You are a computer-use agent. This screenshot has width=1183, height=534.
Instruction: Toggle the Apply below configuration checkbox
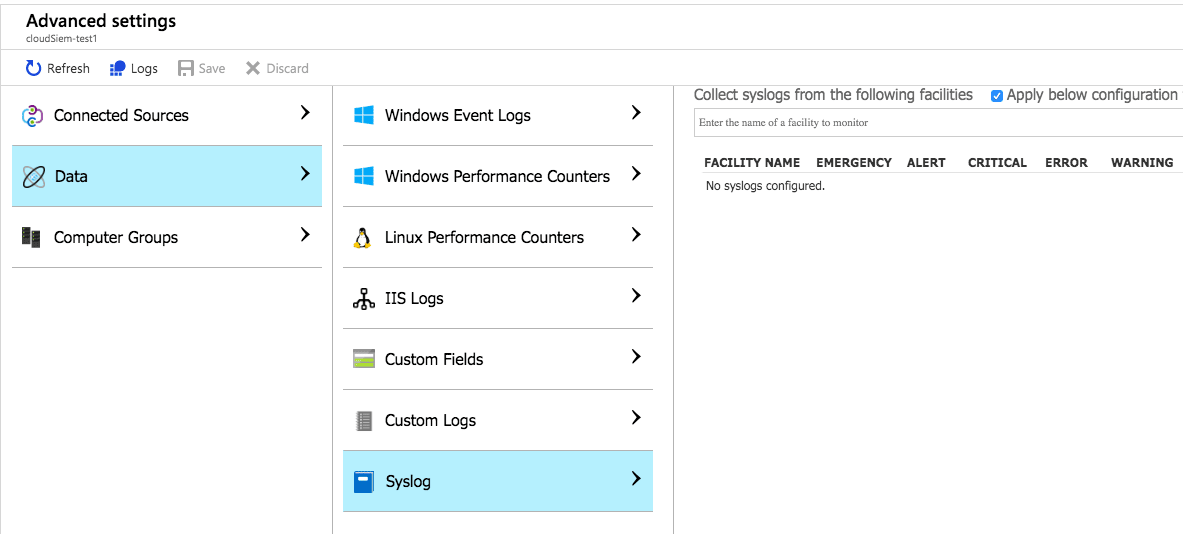(997, 96)
